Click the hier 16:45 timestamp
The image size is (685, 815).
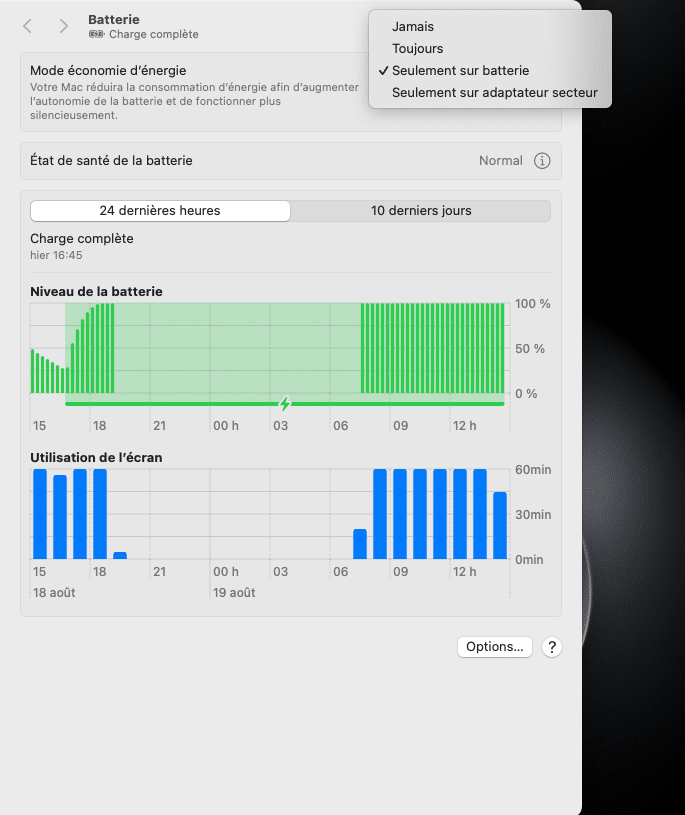click(56, 255)
